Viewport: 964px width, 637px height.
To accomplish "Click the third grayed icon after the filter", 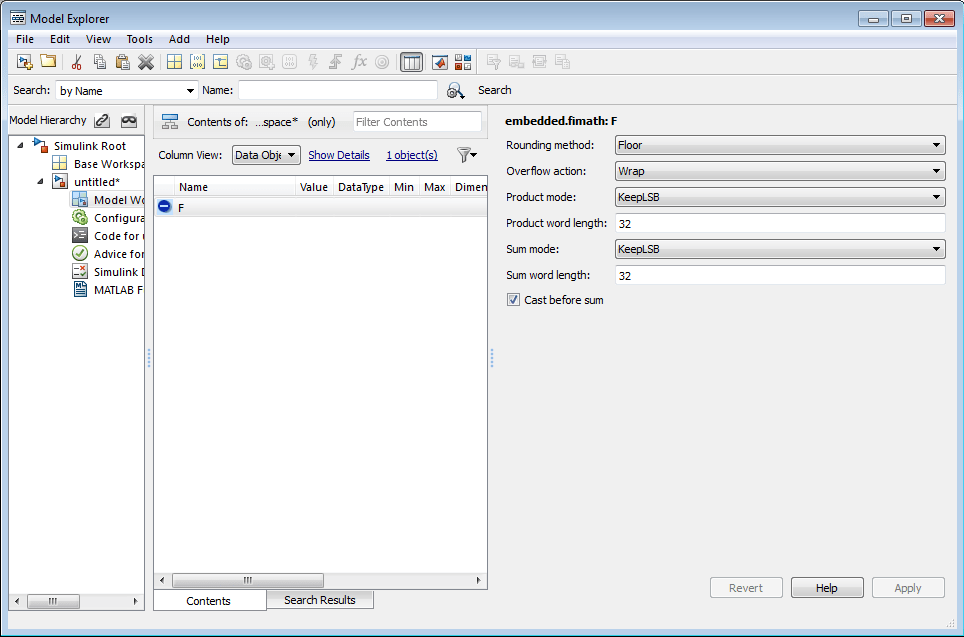I will coord(539,62).
